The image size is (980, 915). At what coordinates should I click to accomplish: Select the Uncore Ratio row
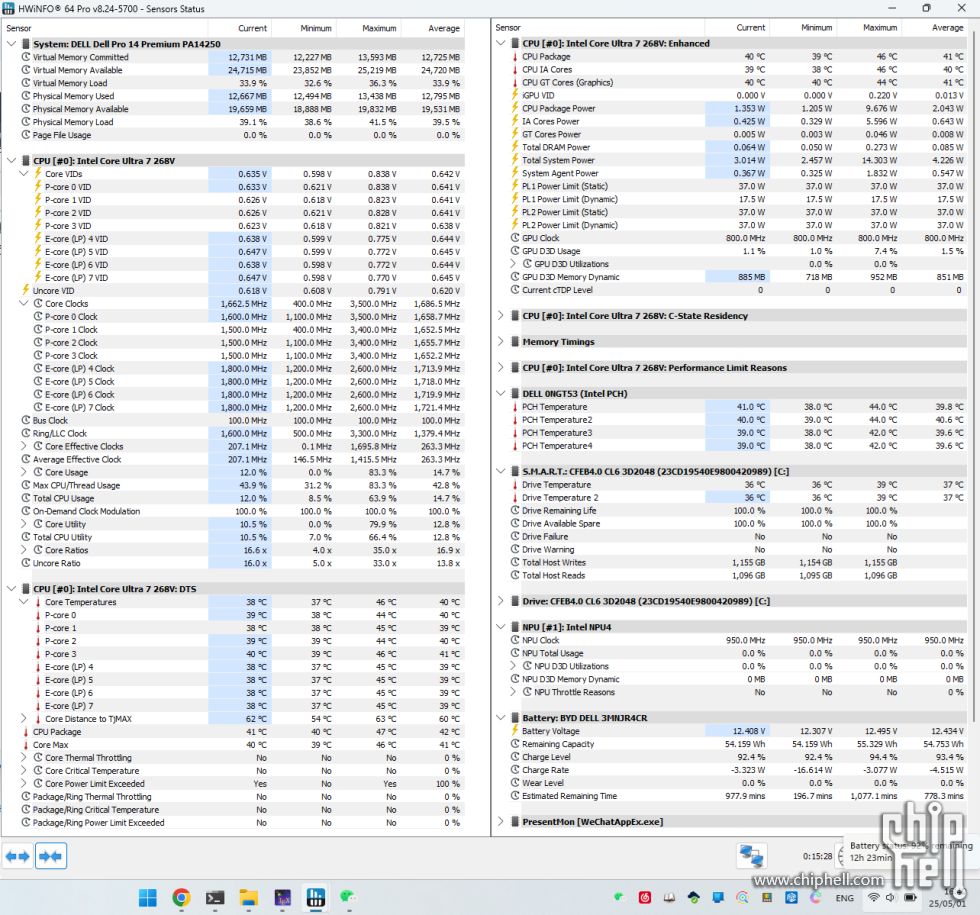point(234,563)
